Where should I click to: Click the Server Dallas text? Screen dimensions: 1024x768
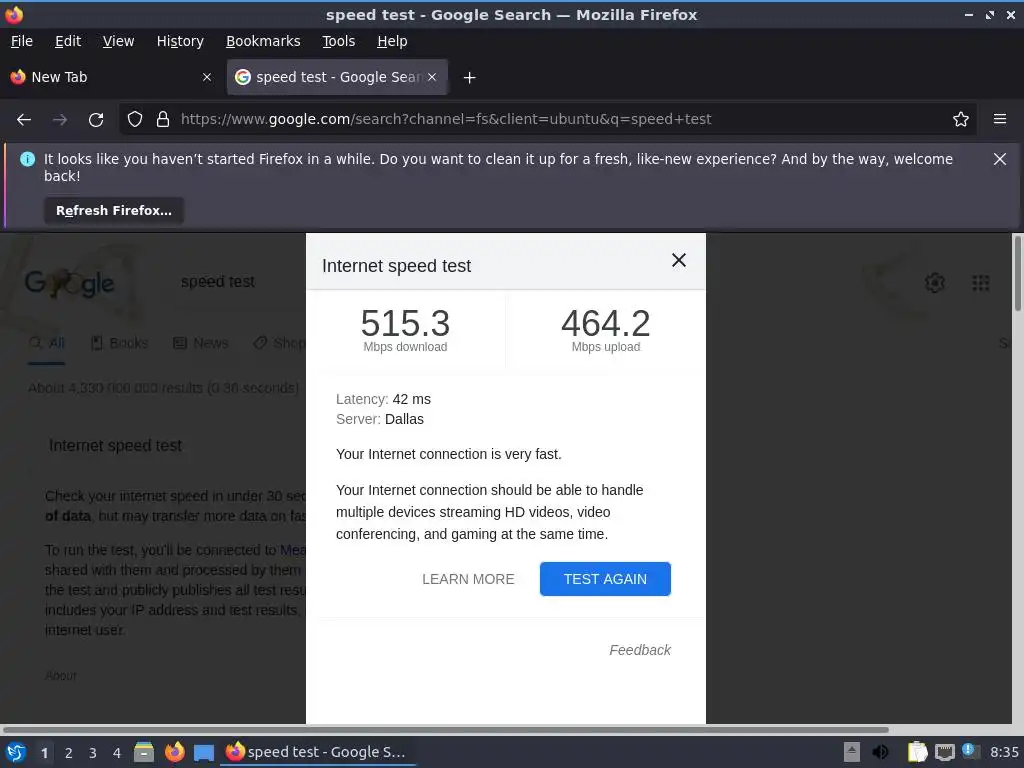(379, 419)
